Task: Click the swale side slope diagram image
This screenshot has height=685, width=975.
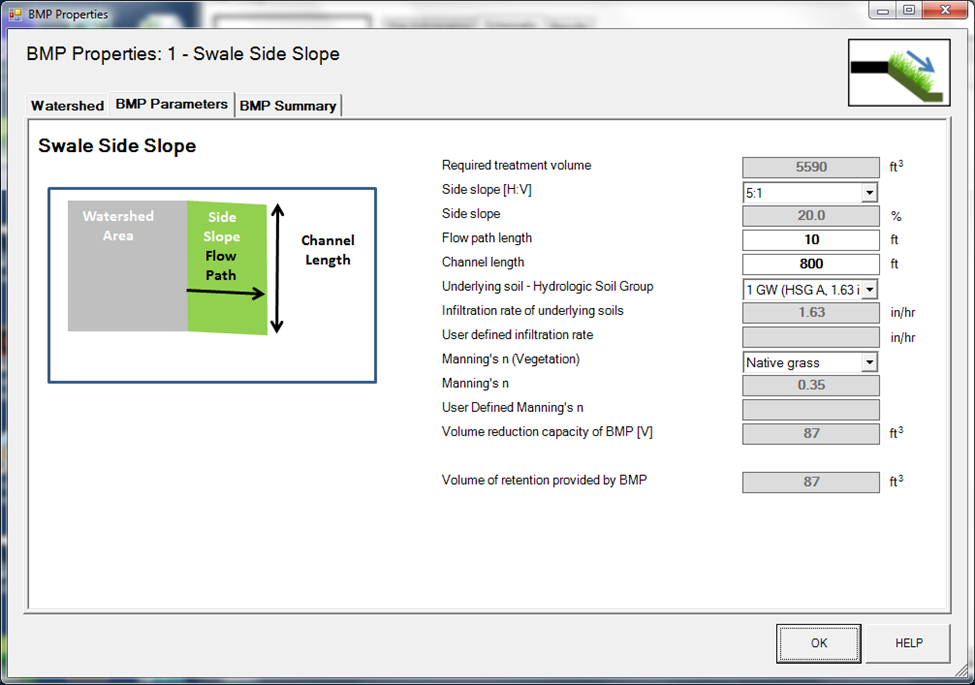Action: coord(212,285)
